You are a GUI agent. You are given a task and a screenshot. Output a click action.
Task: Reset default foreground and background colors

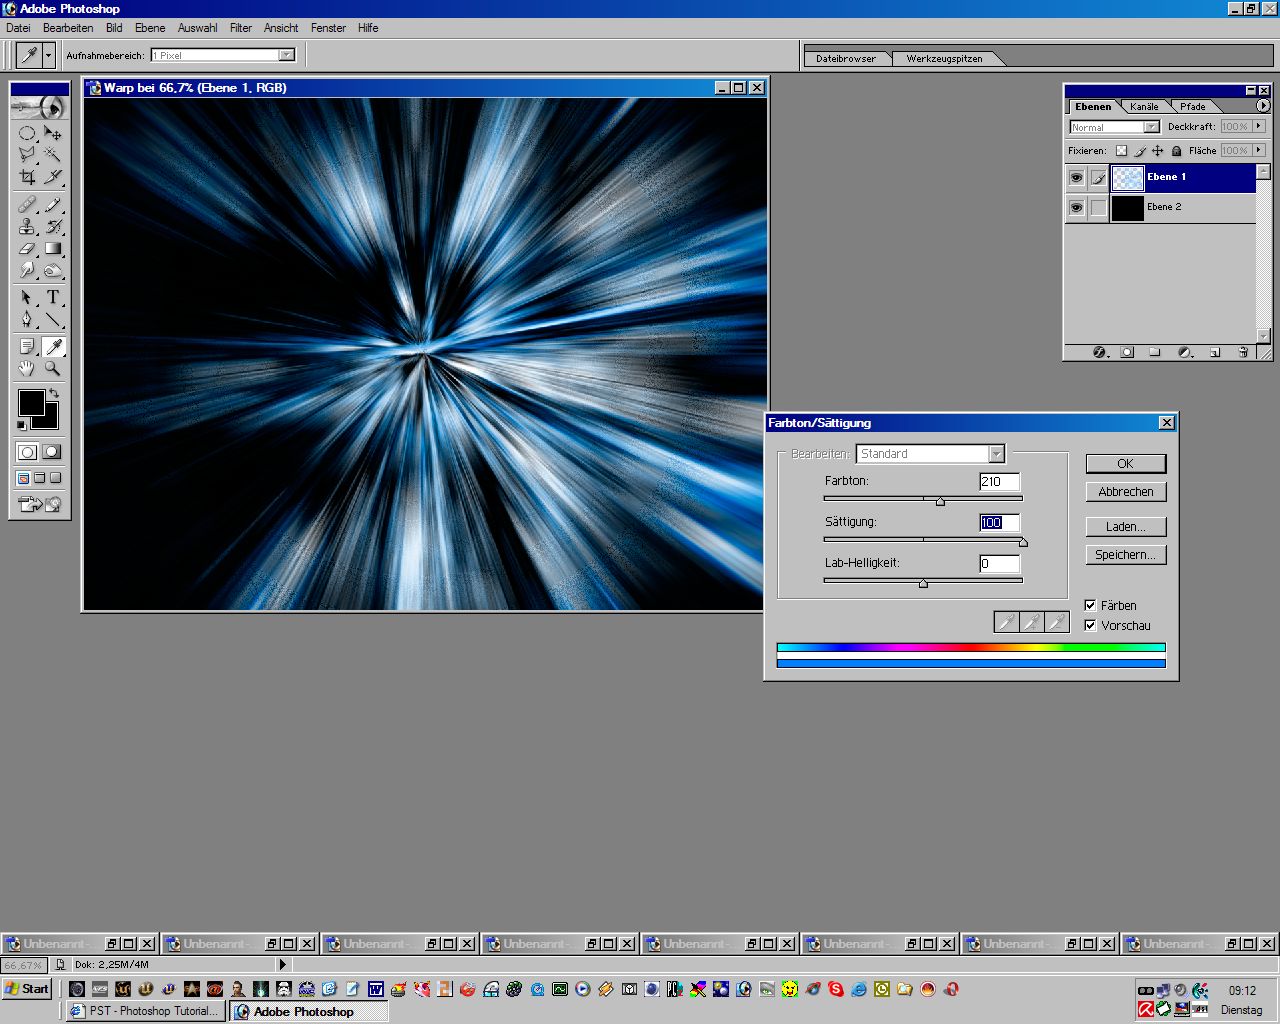22,426
